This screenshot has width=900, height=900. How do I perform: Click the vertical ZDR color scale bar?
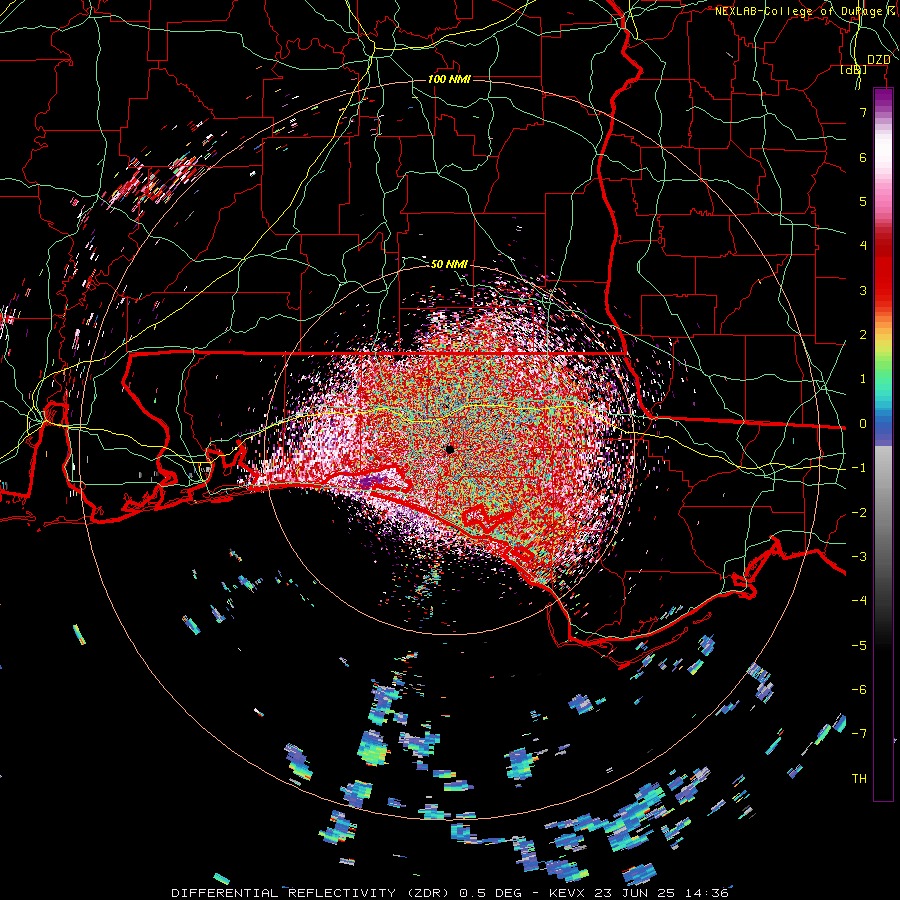point(883,444)
